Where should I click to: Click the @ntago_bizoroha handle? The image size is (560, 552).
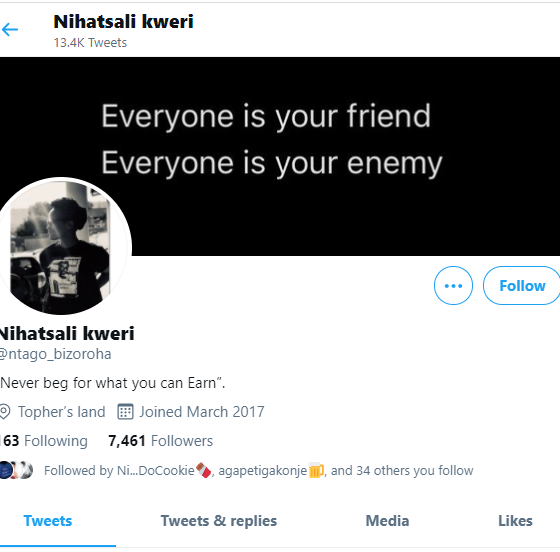coord(55,354)
